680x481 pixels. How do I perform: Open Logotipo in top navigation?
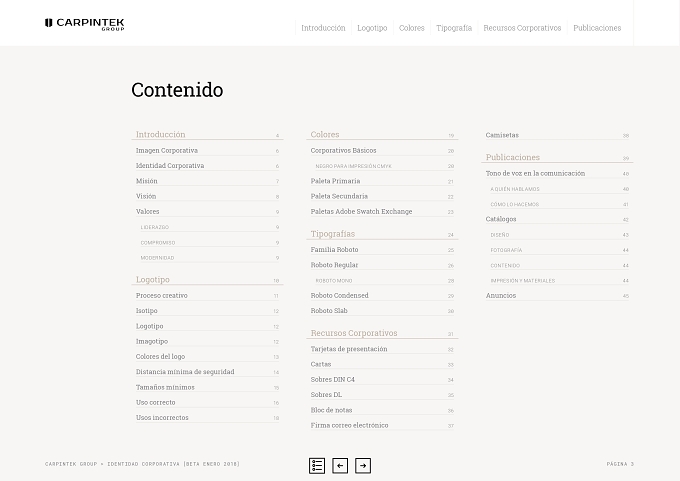point(372,28)
